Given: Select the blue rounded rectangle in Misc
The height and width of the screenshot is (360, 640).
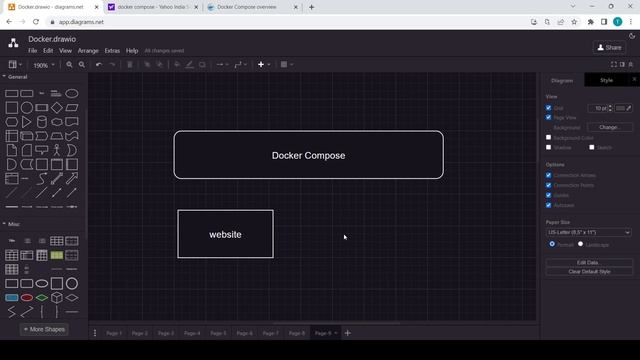Looking at the screenshot, I should 11,298.
